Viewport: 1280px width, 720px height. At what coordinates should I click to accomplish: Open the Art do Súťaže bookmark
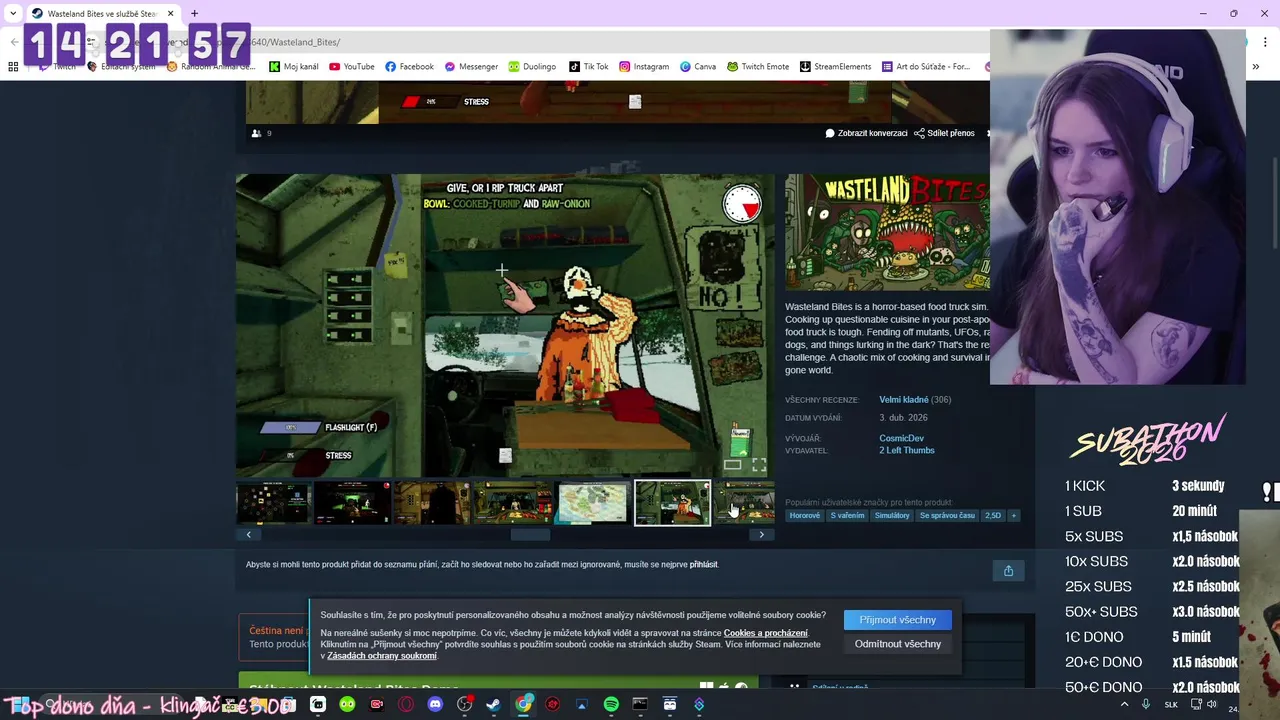[x=926, y=66]
